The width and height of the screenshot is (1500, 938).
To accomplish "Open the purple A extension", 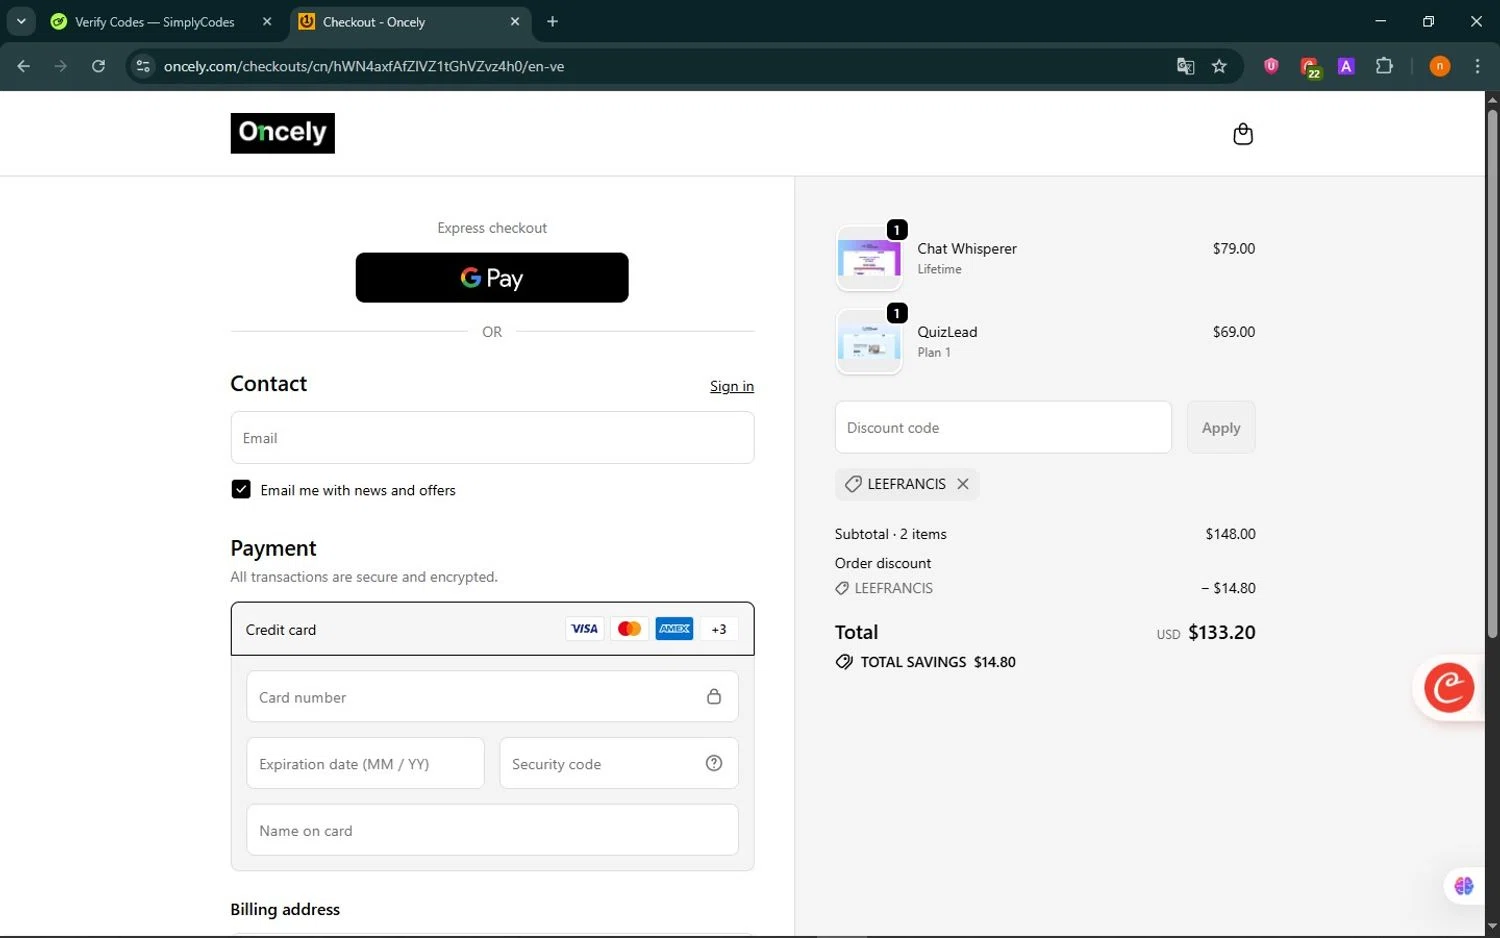I will point(1346,66).
